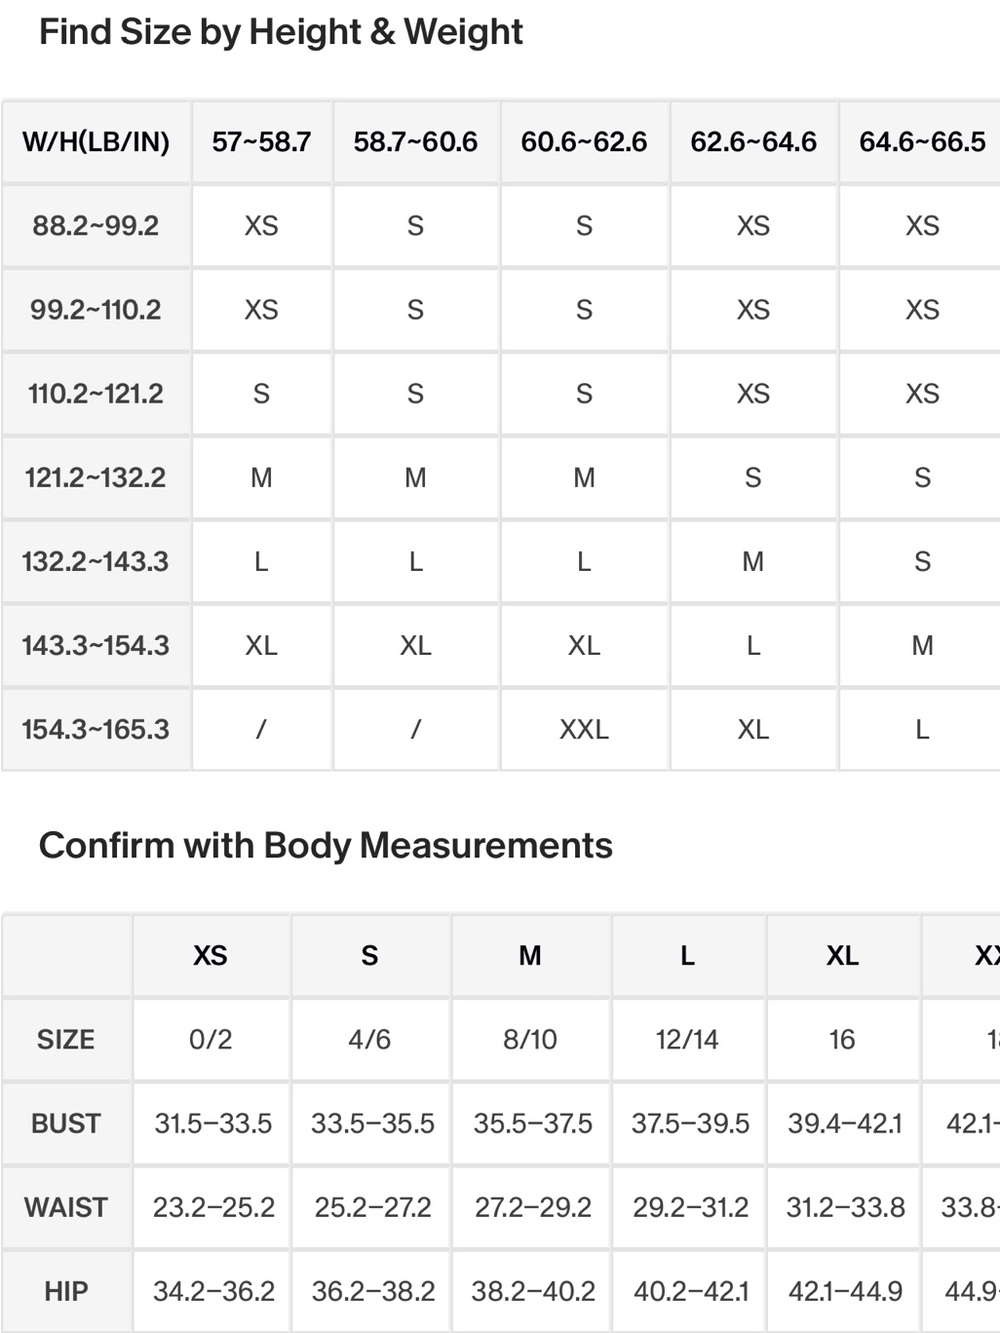Click the Confirm with Body Measurements heading
The width and height of the screenshot is (1000, 1333).
[326, 846]
